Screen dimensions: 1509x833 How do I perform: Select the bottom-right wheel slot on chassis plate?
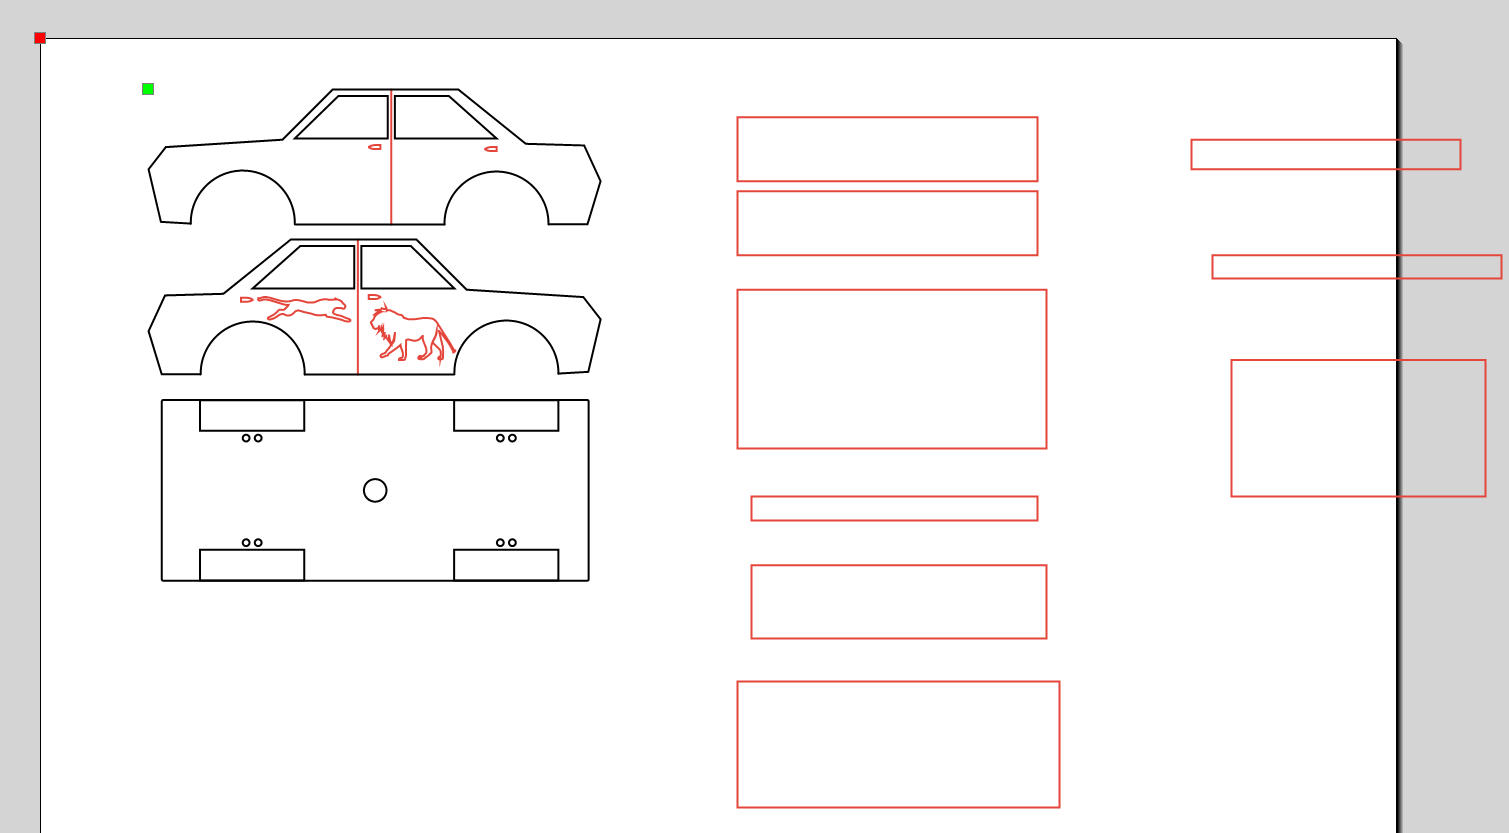[x=506, y=565]
